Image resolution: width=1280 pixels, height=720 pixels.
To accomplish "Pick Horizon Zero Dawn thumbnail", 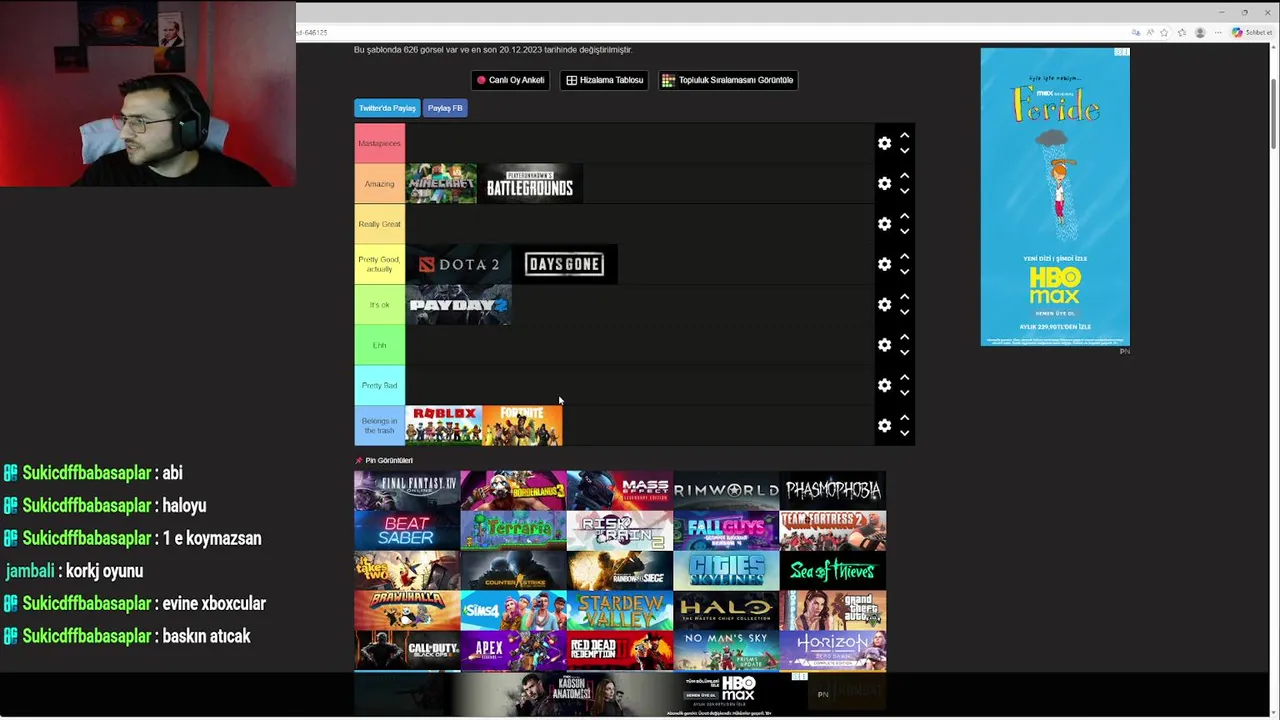I will pos(833,651).
